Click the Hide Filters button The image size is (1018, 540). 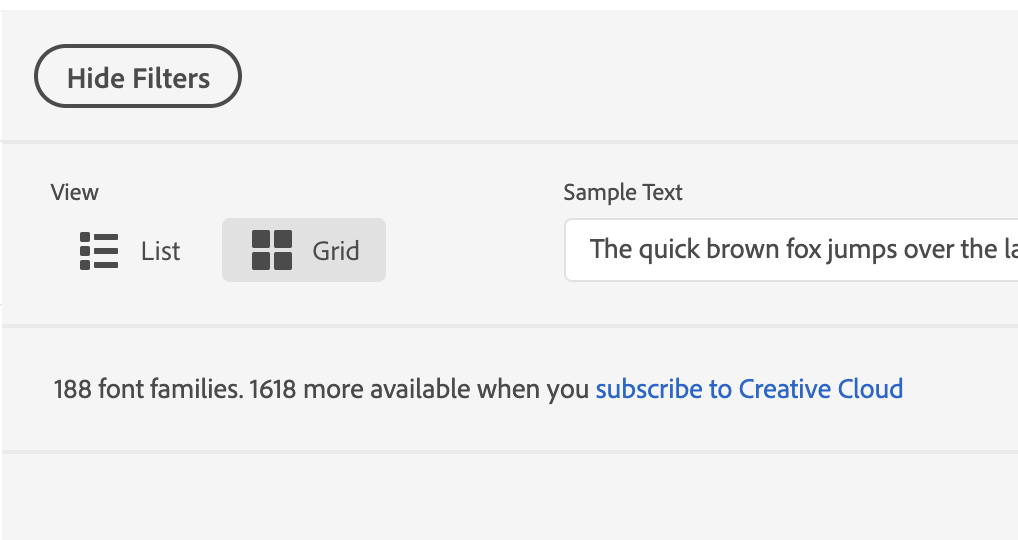(x=138, y=77)
